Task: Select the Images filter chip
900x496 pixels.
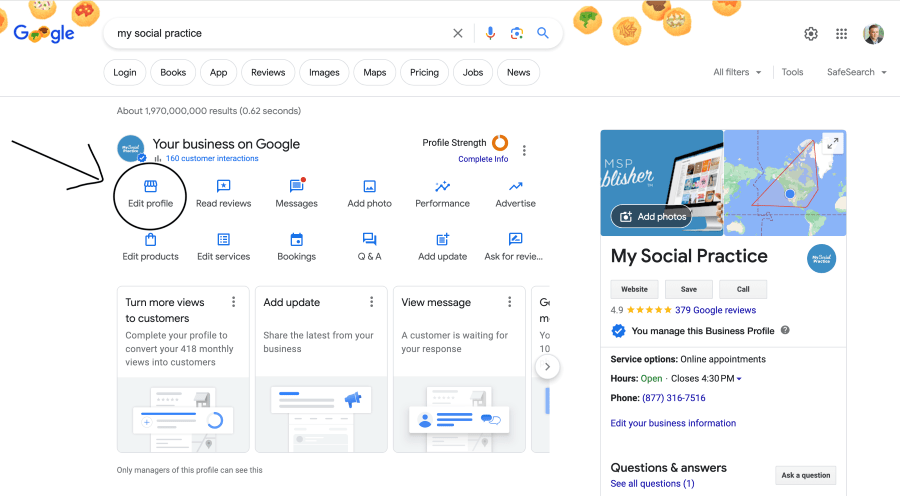Action: [x=324, y=72]
